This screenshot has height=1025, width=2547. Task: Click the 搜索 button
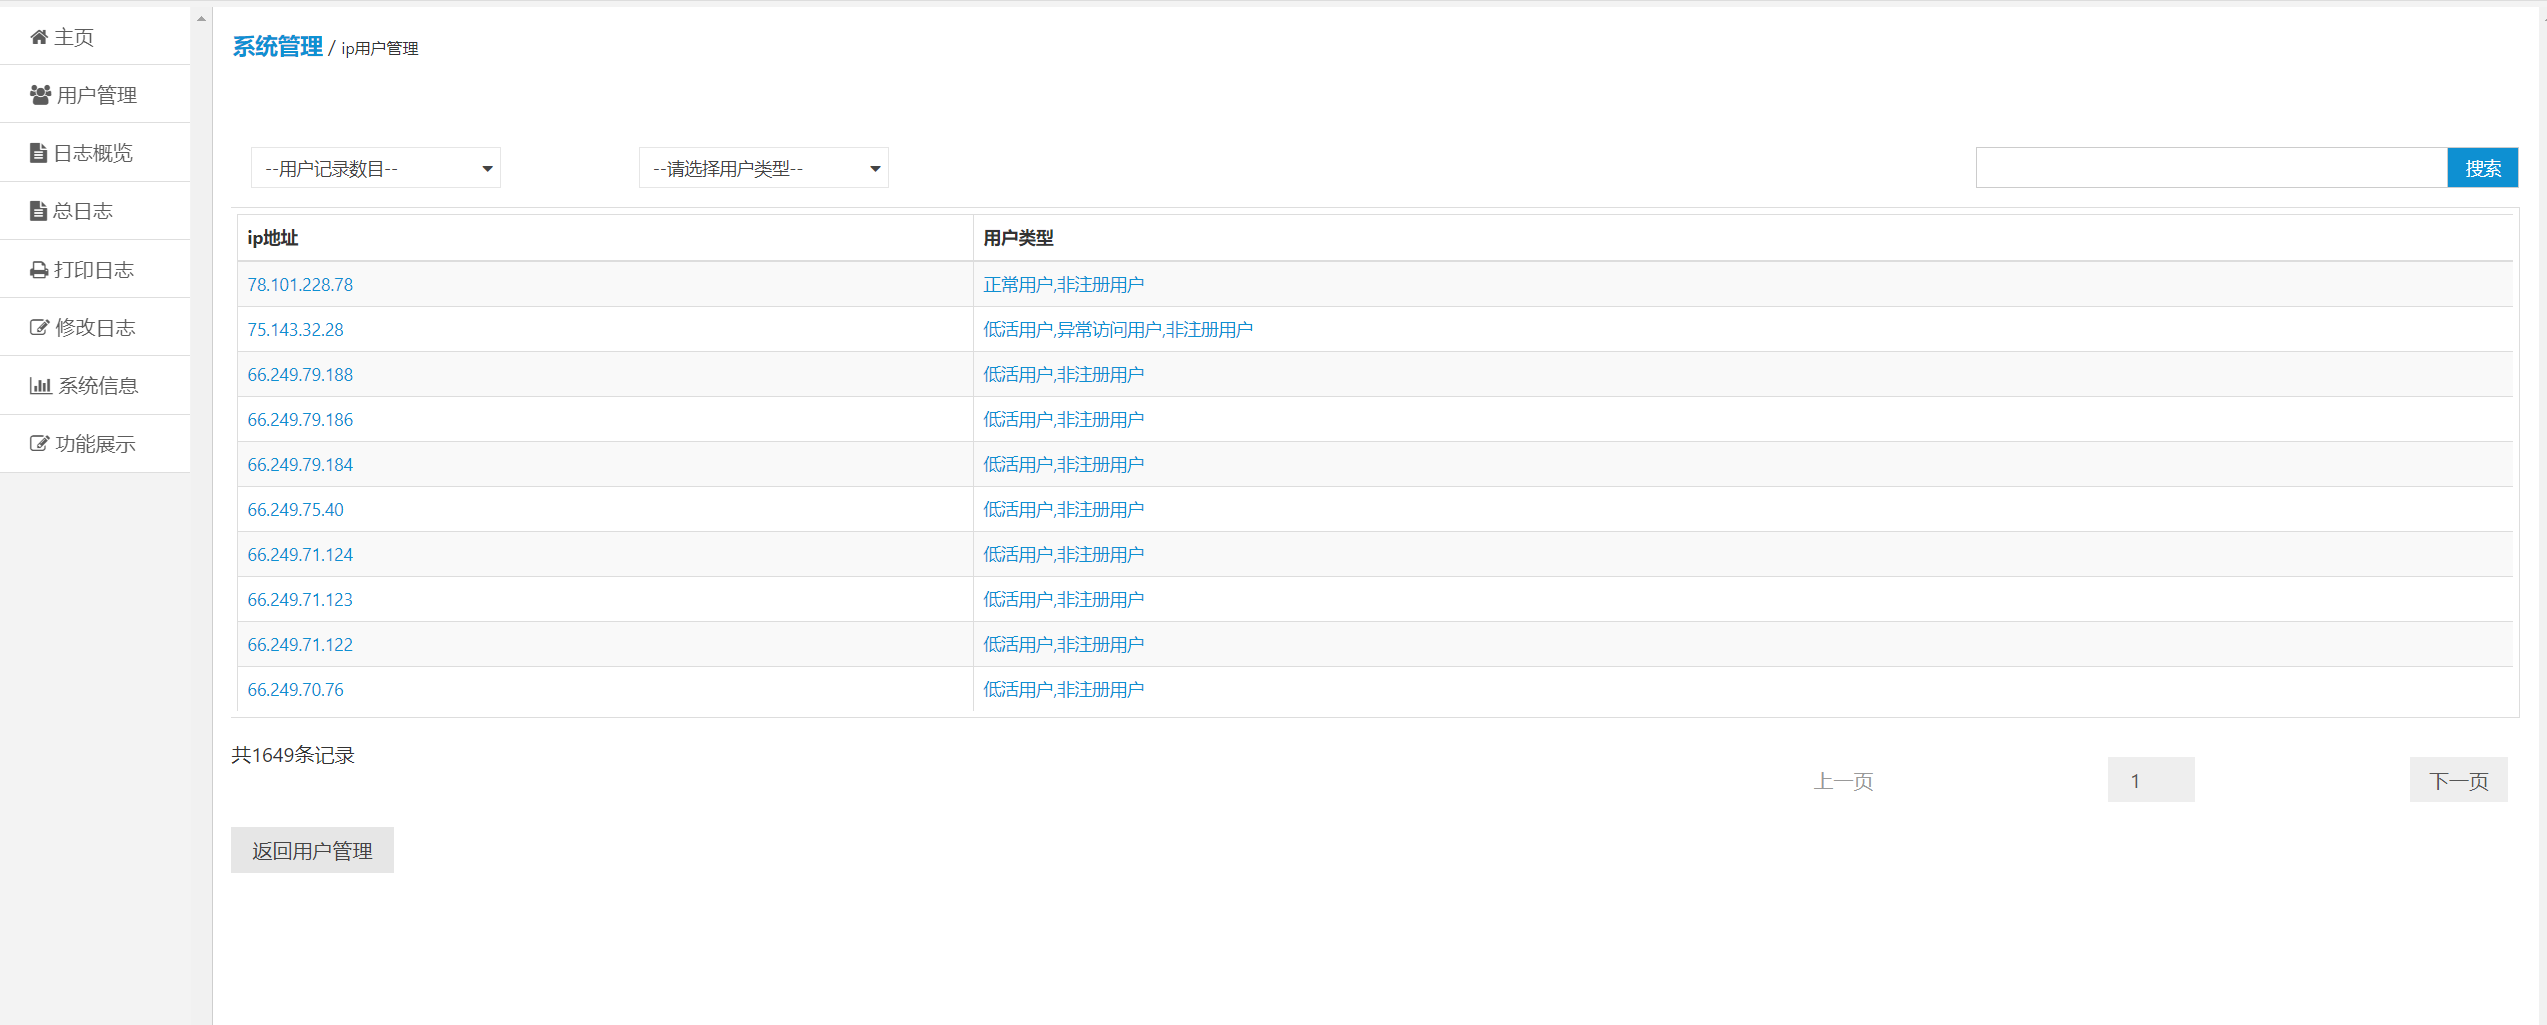2483,168
